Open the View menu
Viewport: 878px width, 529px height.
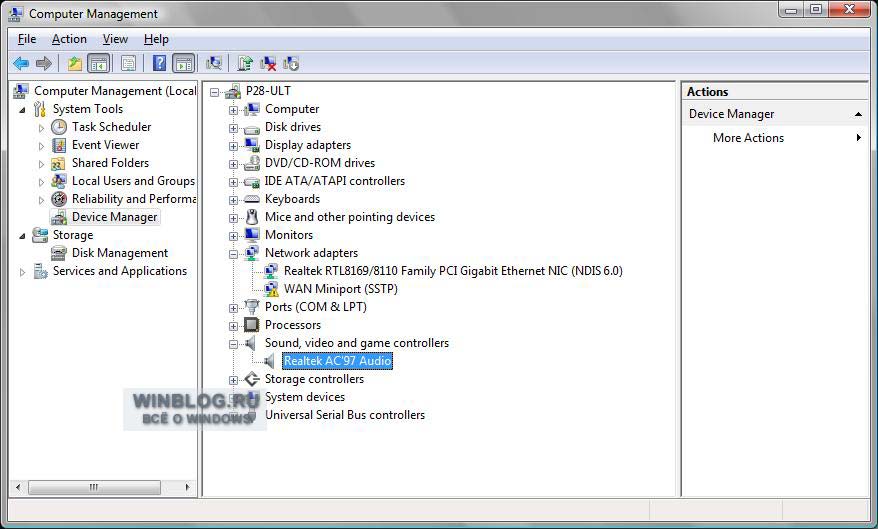[115, 39]
